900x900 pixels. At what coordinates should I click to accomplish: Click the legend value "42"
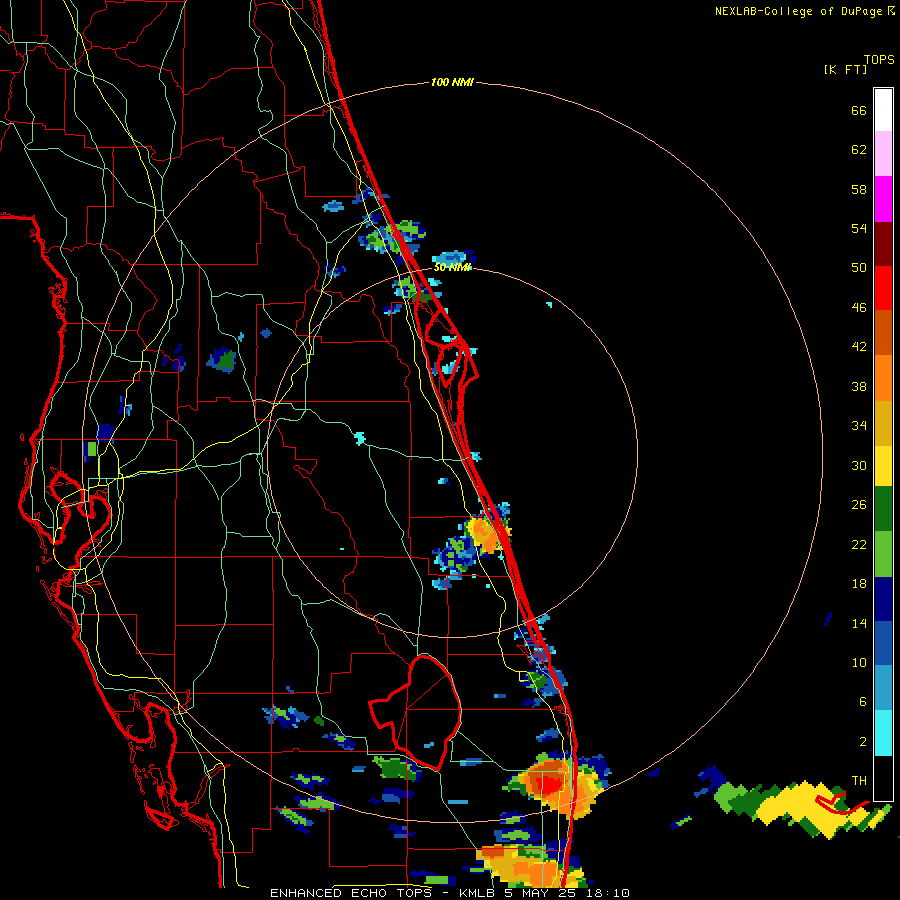point(859,347)
